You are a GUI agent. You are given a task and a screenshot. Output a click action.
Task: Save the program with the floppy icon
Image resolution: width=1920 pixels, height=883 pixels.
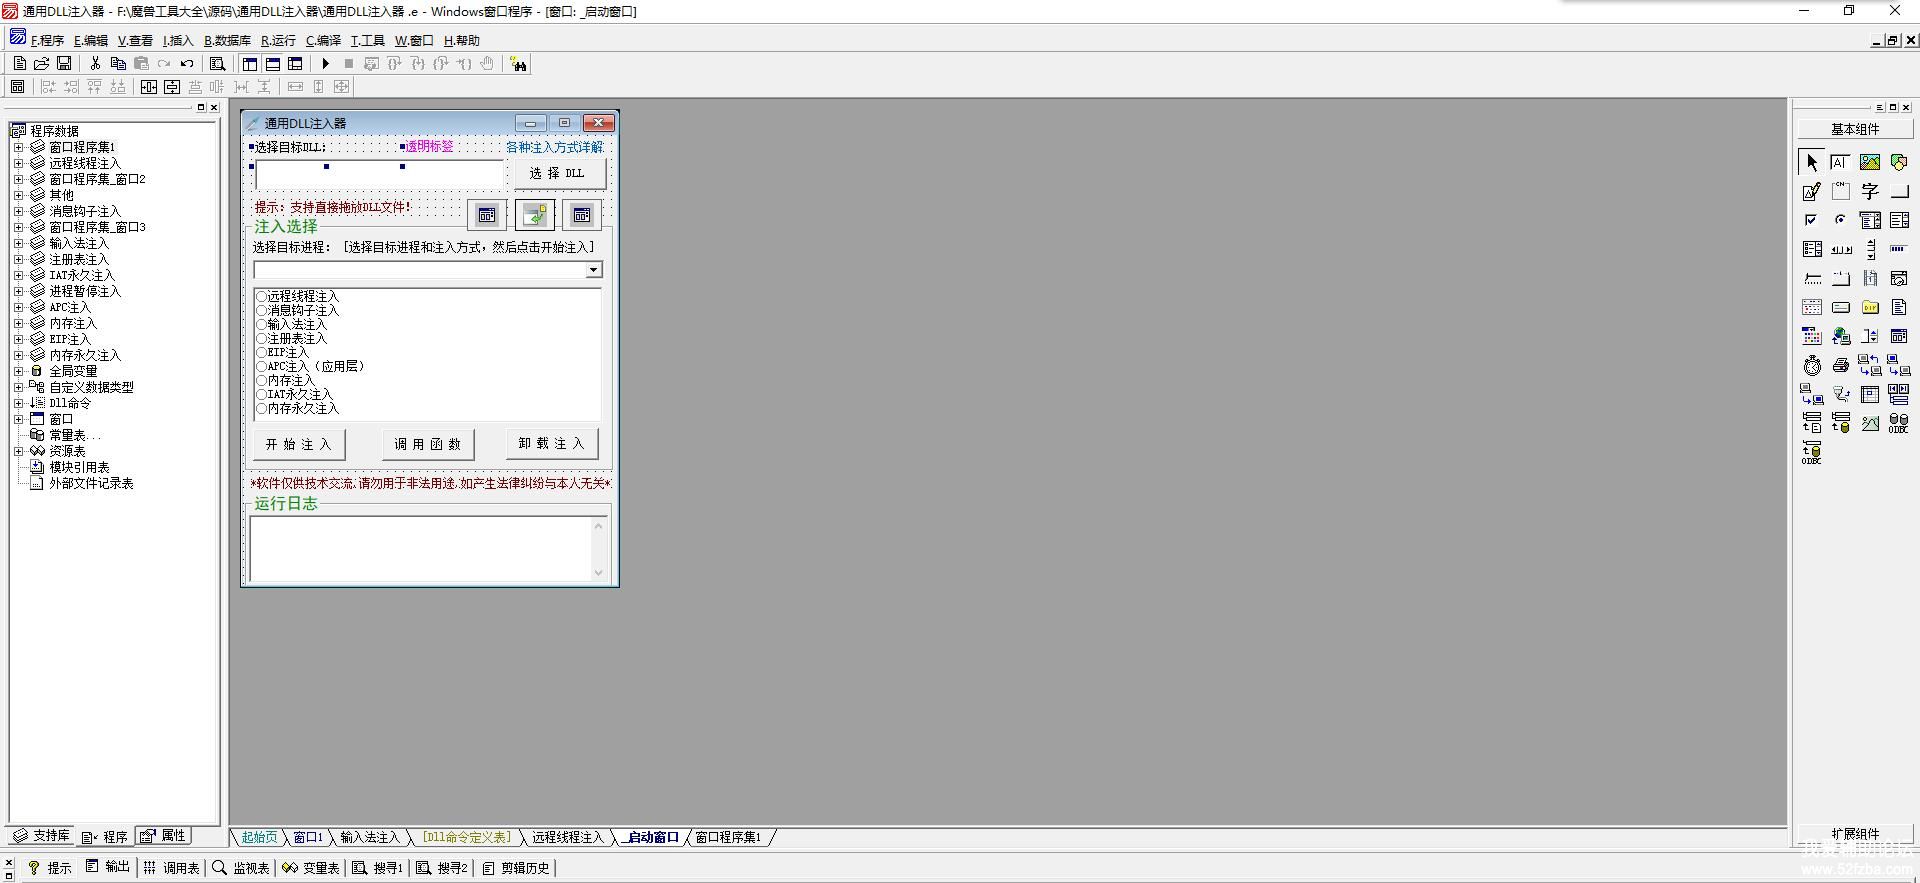pyautogui.click(x=64, y=64)
